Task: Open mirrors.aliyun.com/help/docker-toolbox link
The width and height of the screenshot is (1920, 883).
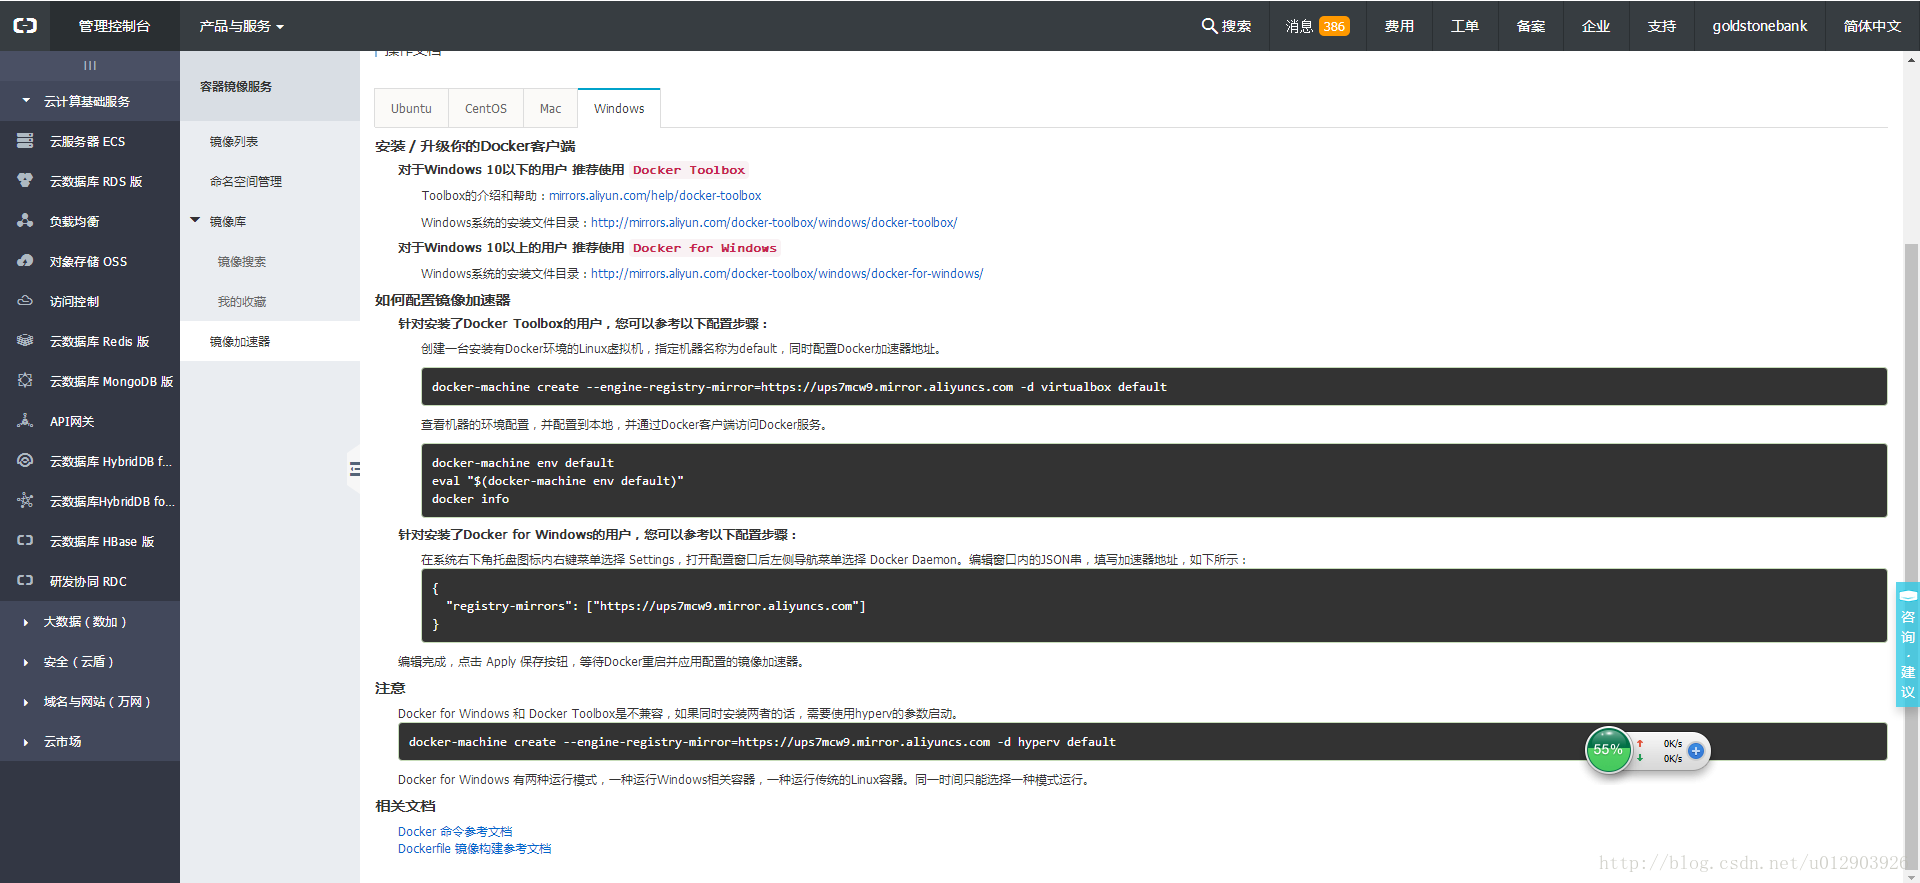Action: point(655,196)
